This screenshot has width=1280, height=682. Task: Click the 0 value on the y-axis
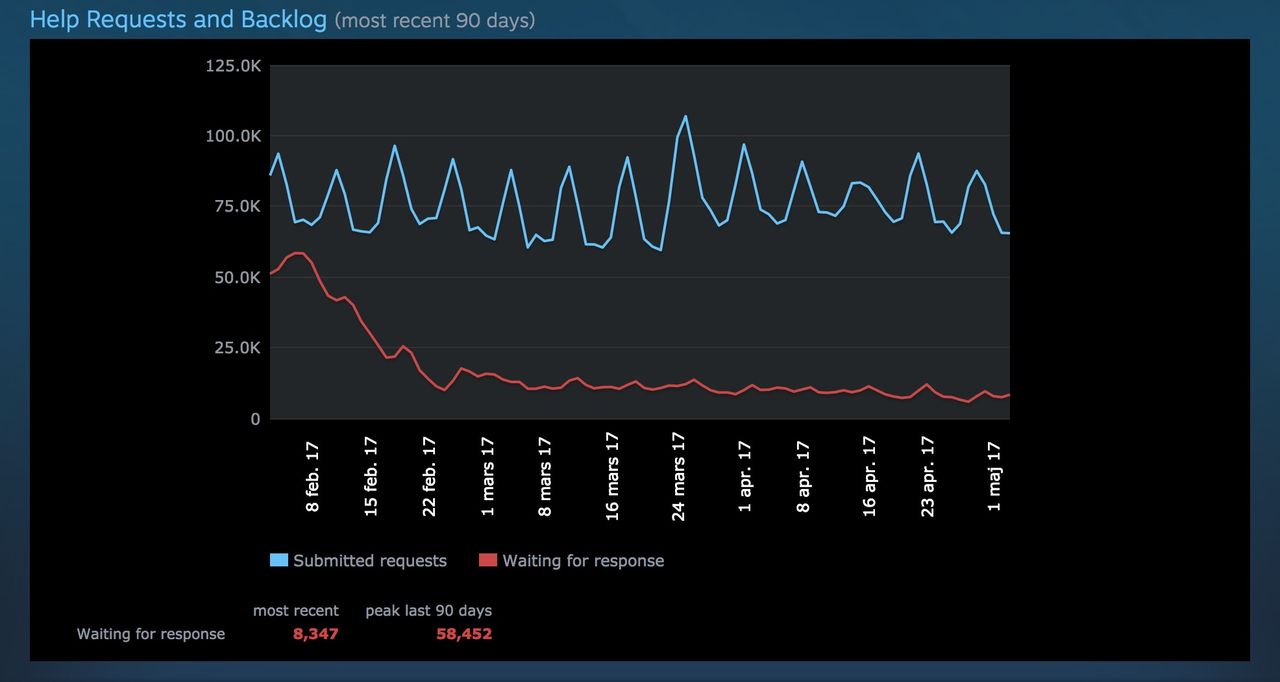point(254,419)
